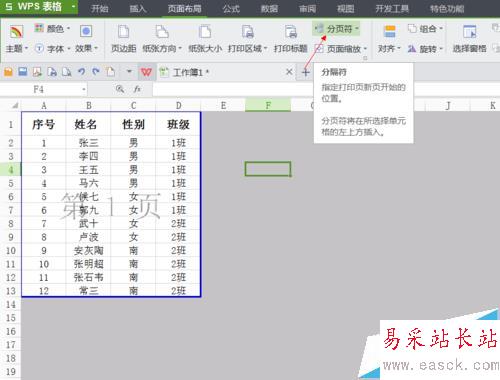Click the undo arrow icon
The height and width of the screenshot is (380, 500).
[x=81, y=72]
